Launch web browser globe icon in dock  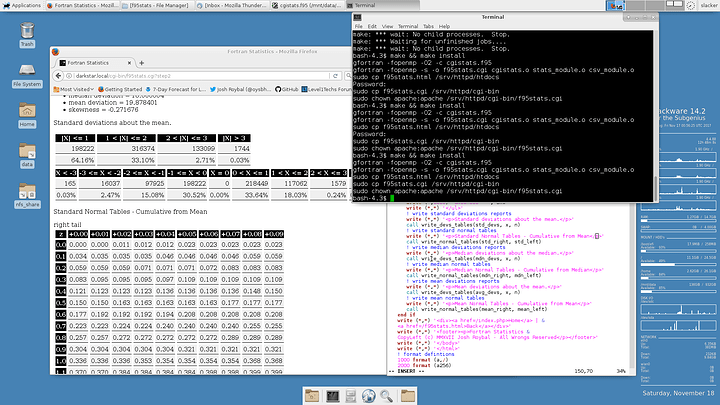[368, 396]
